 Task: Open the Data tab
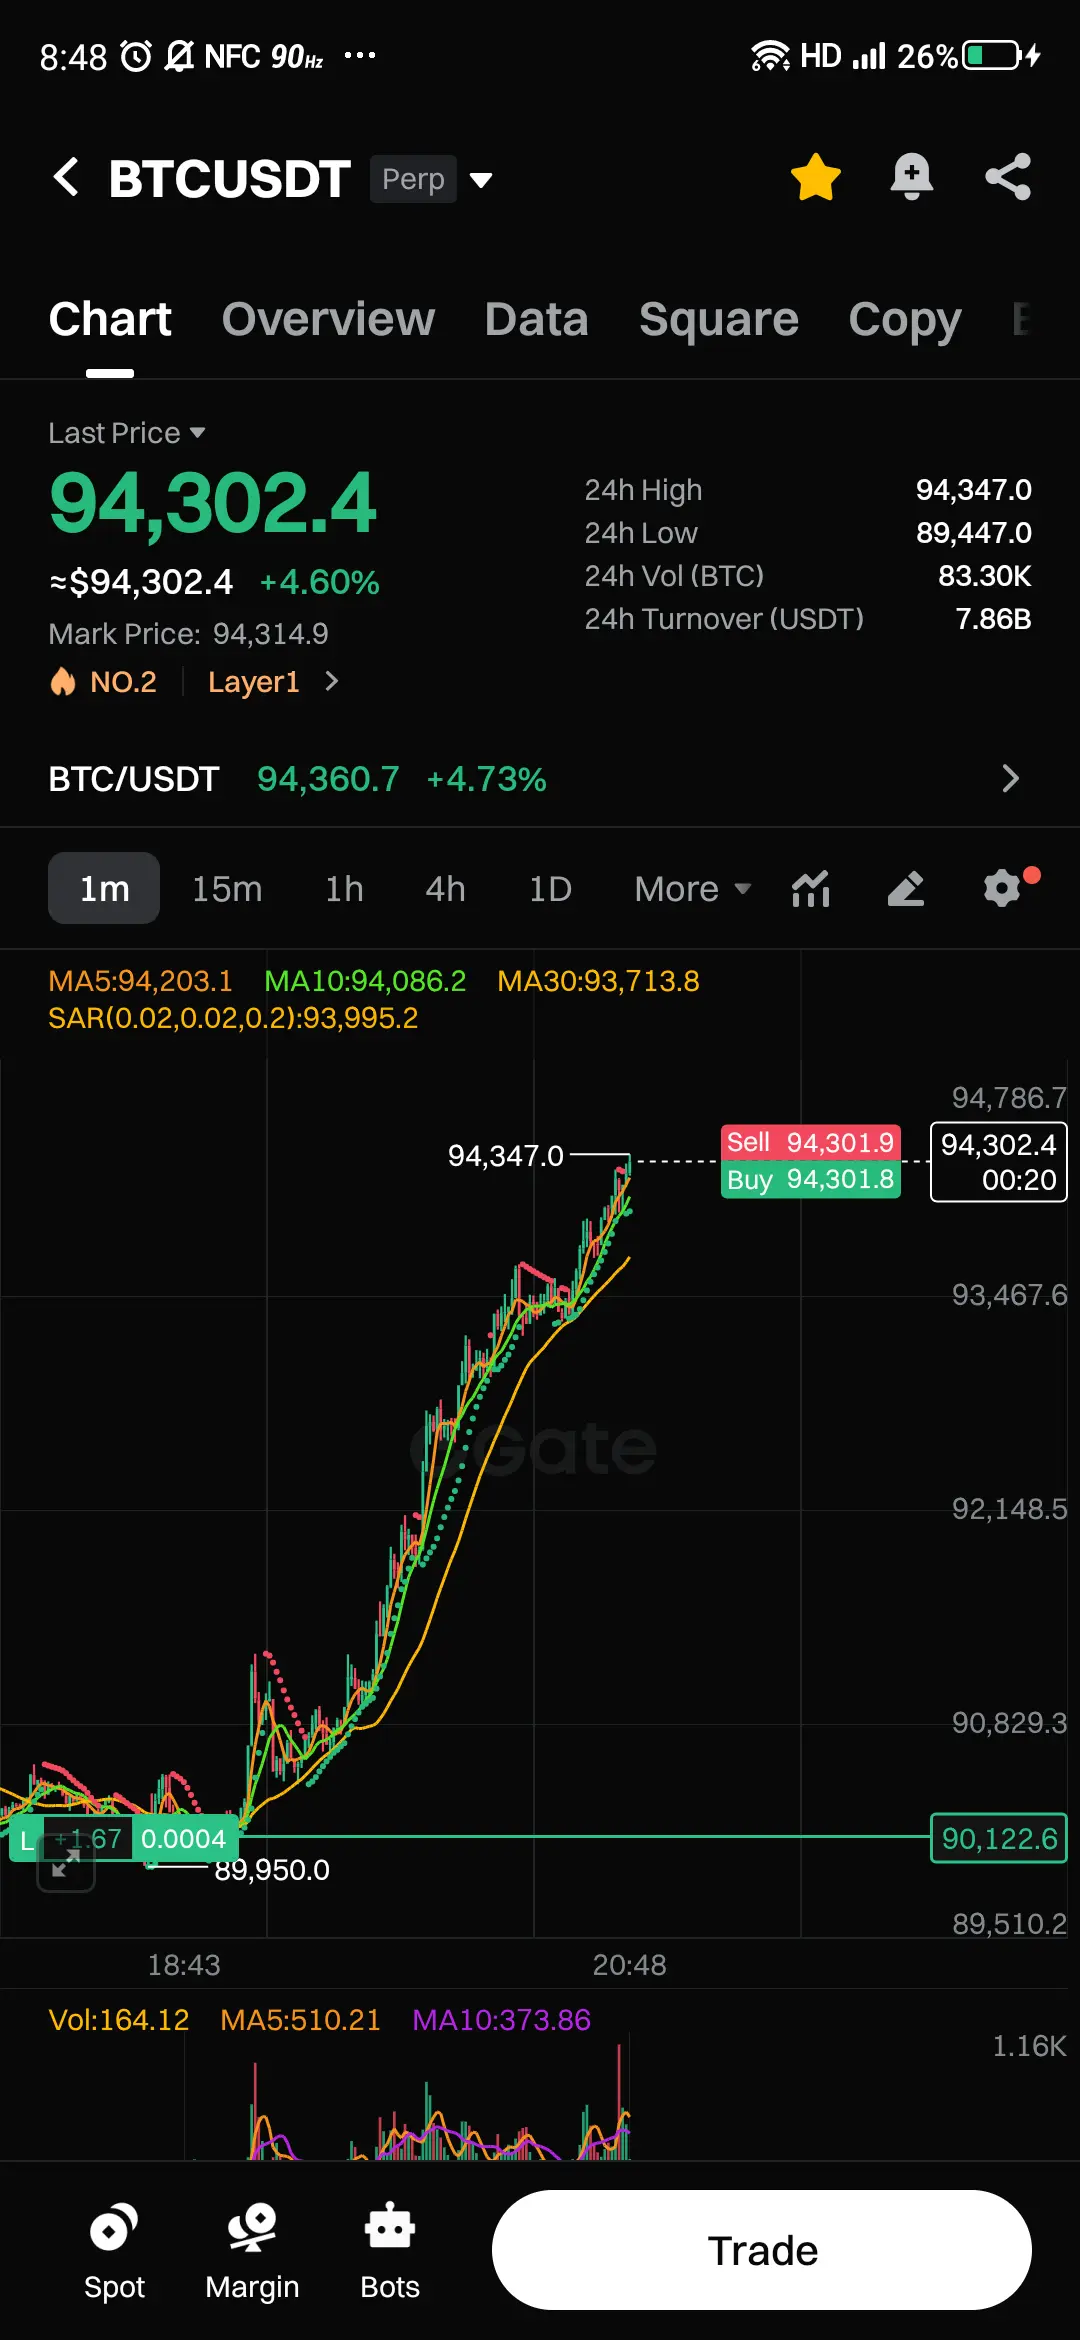click(536, 320)
